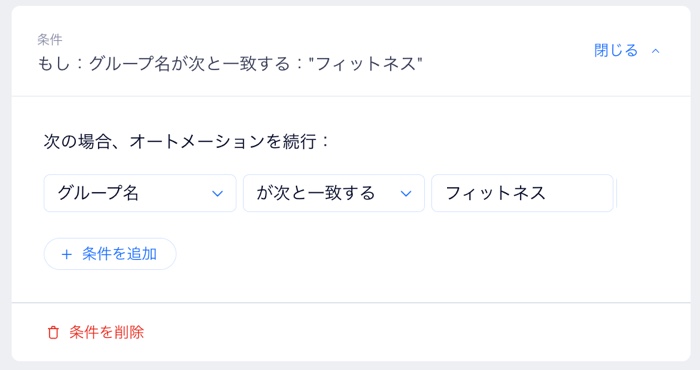Click the condition summary もし：グループ名が次と一致する
The height and width of the screenshot is (370, 700).
click(230, 64)
